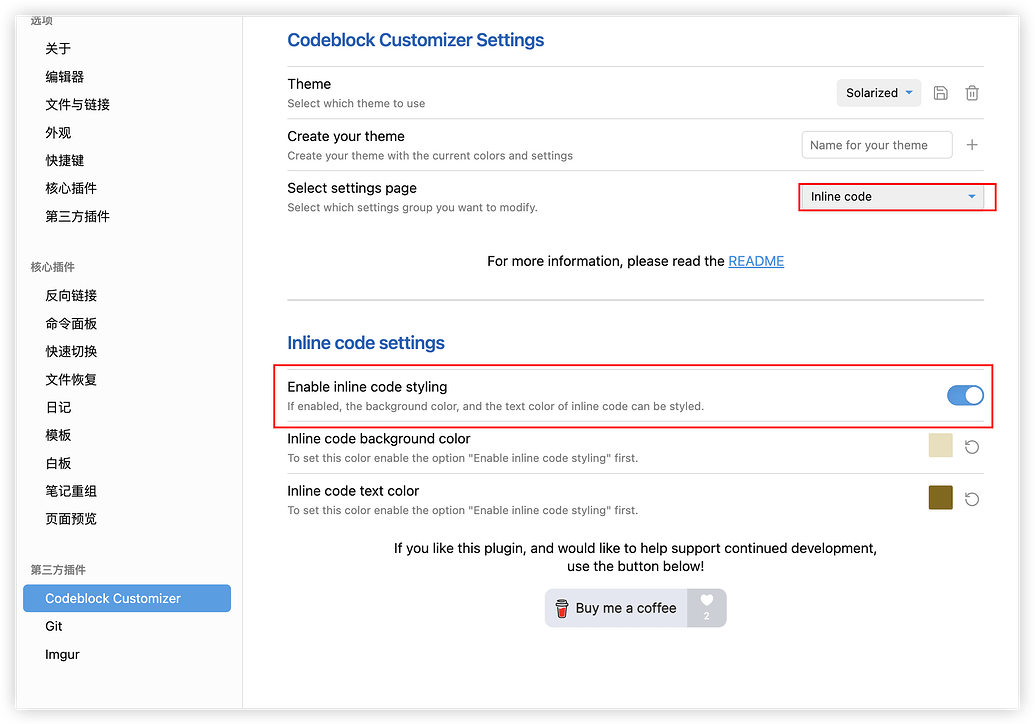Open the Git plugin settings

pos(54,626)
